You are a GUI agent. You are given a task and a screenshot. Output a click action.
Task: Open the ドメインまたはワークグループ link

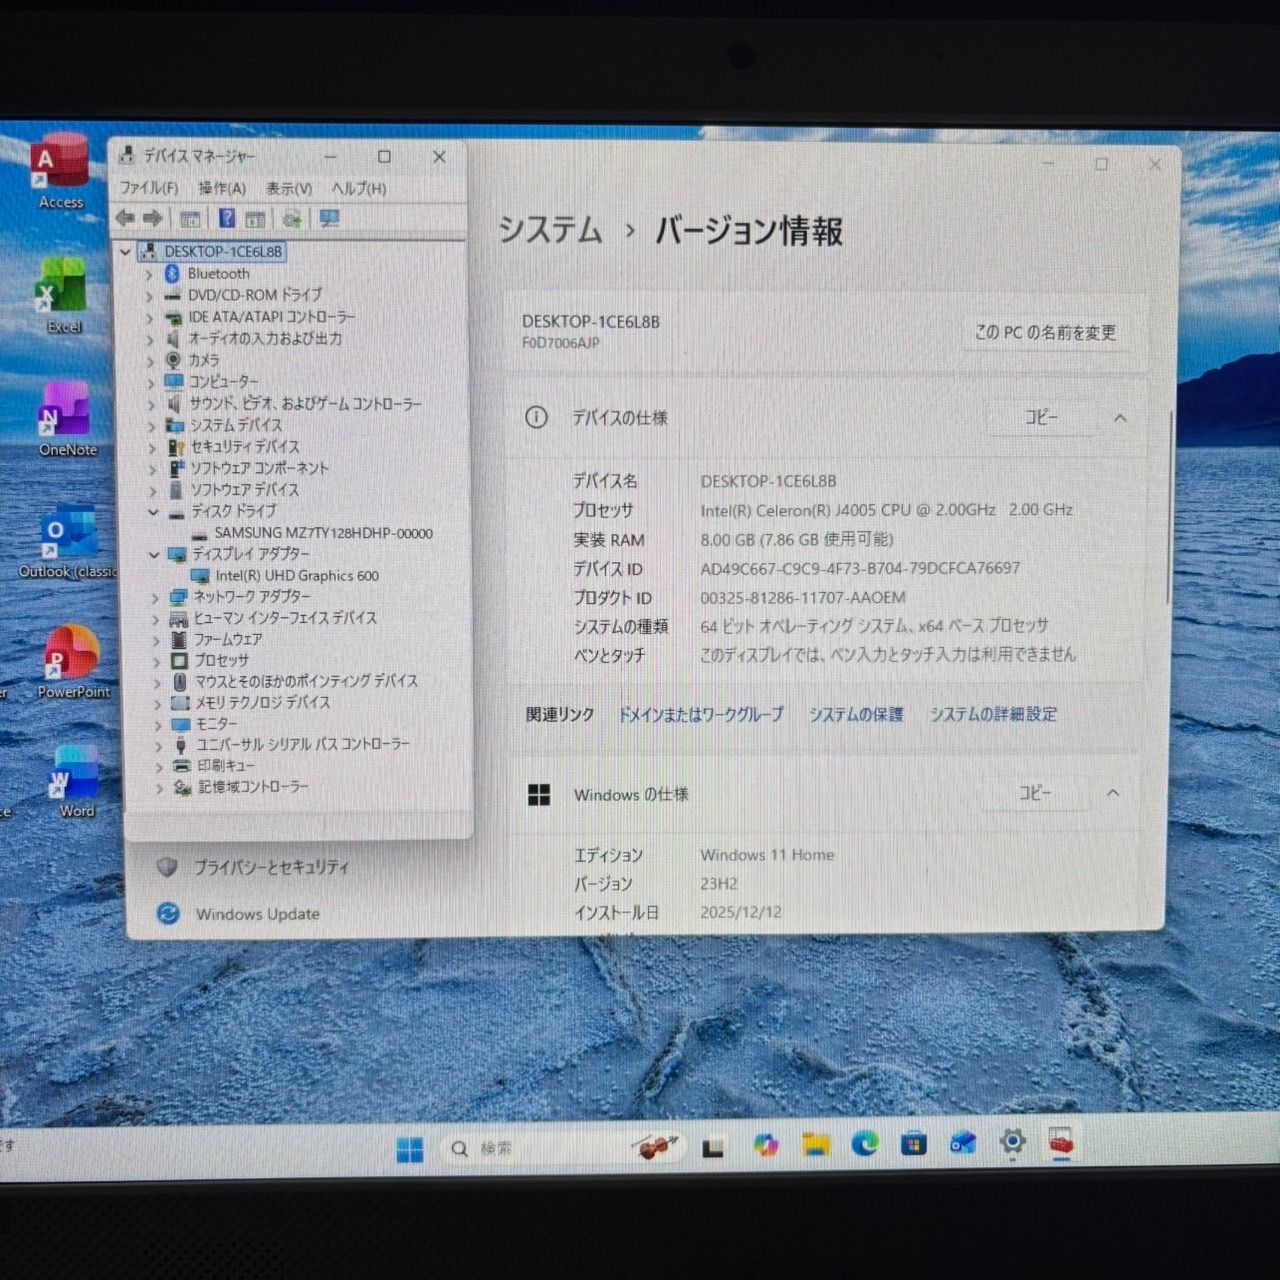point(701,714)
